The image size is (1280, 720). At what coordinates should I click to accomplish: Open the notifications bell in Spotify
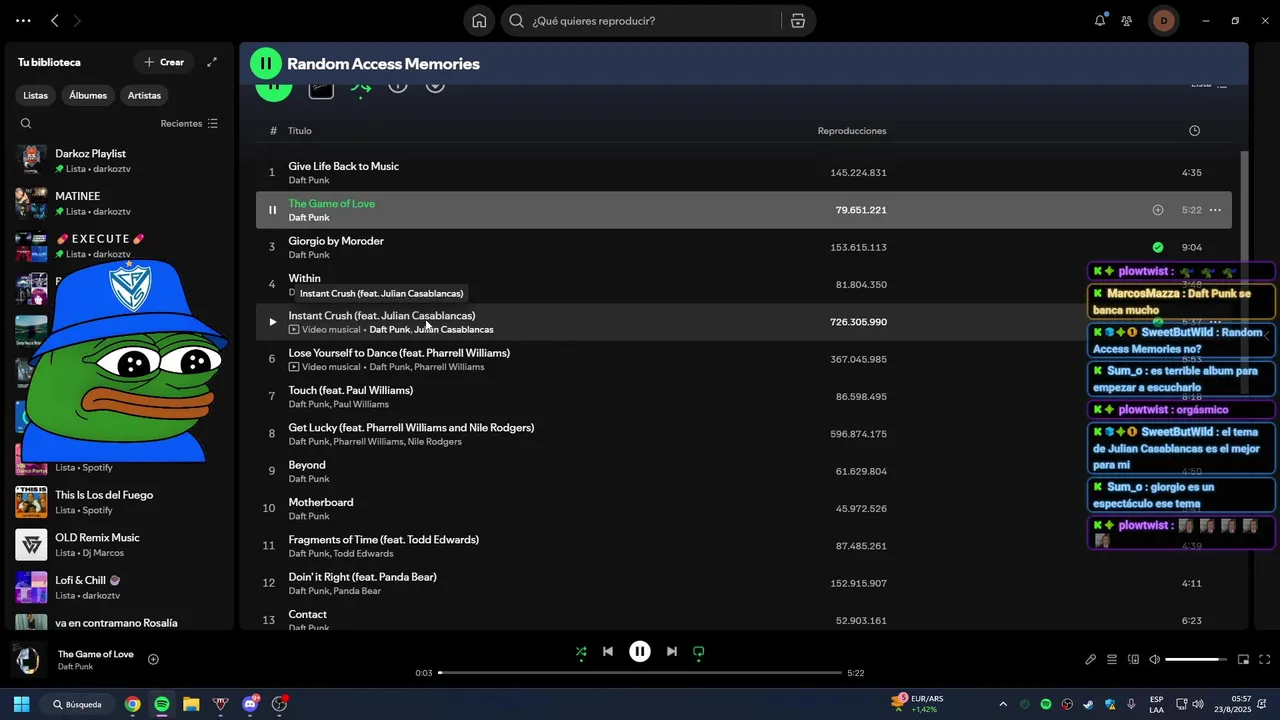[x=1100, y=20]
